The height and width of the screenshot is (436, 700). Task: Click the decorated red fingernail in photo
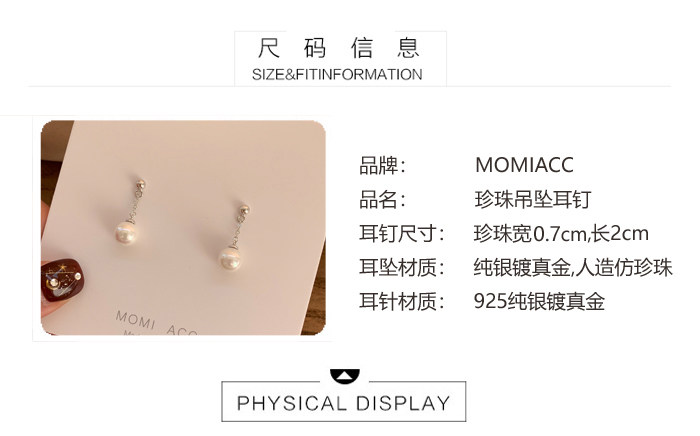coord(62,279)
